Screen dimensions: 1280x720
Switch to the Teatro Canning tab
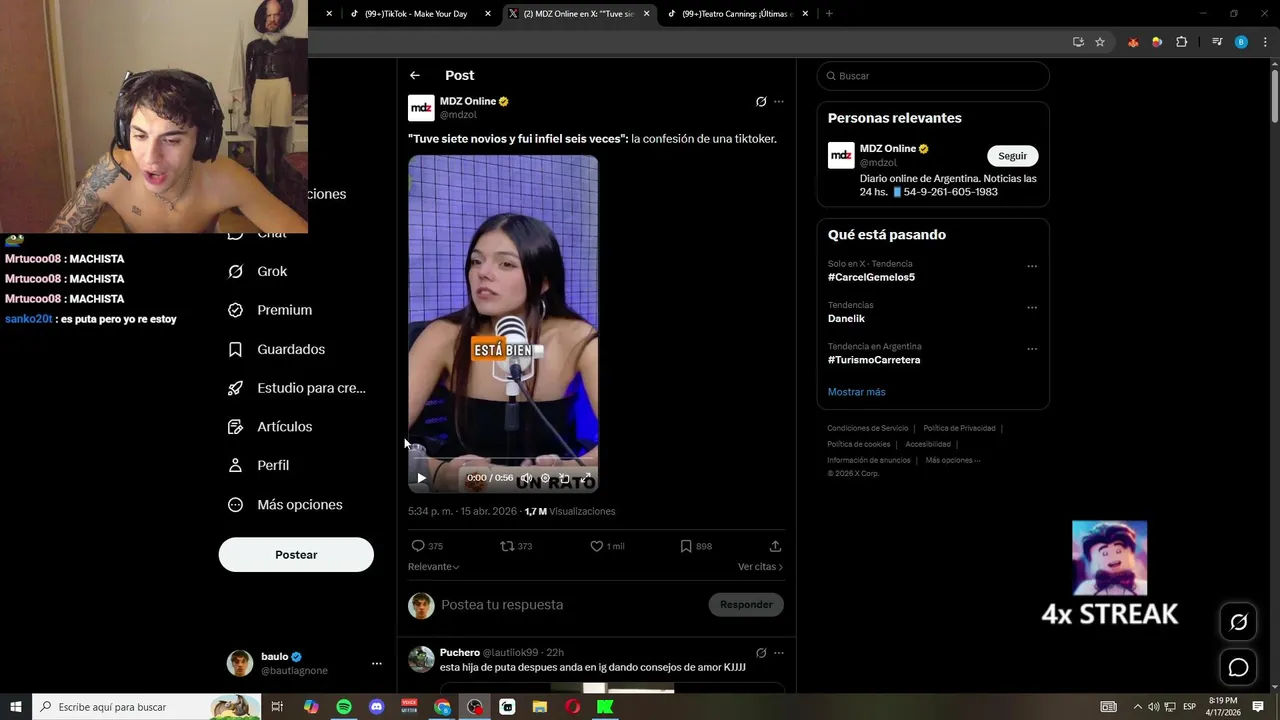tap(735, 14)
